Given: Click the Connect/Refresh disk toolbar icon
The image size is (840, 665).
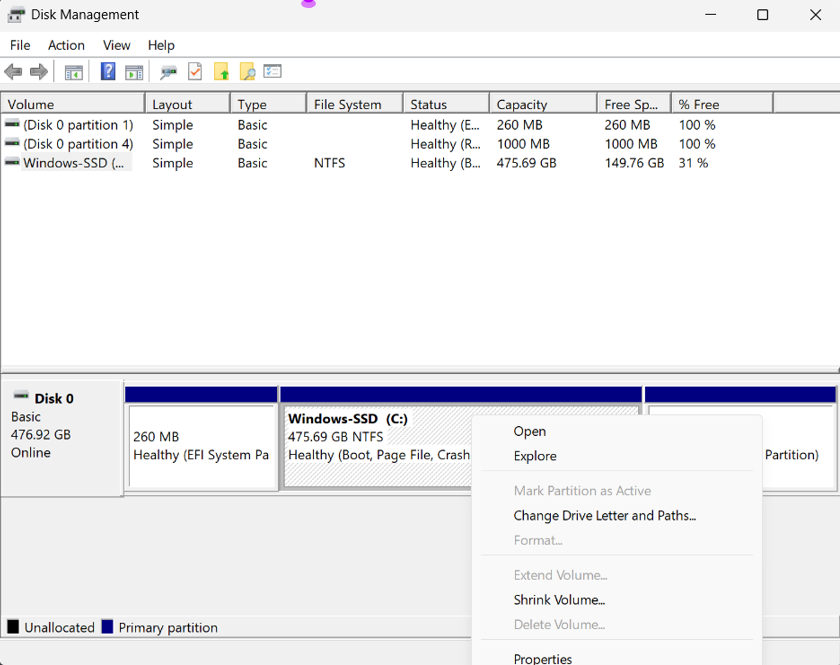Looking at the screenshot, I should pos(169,72).
